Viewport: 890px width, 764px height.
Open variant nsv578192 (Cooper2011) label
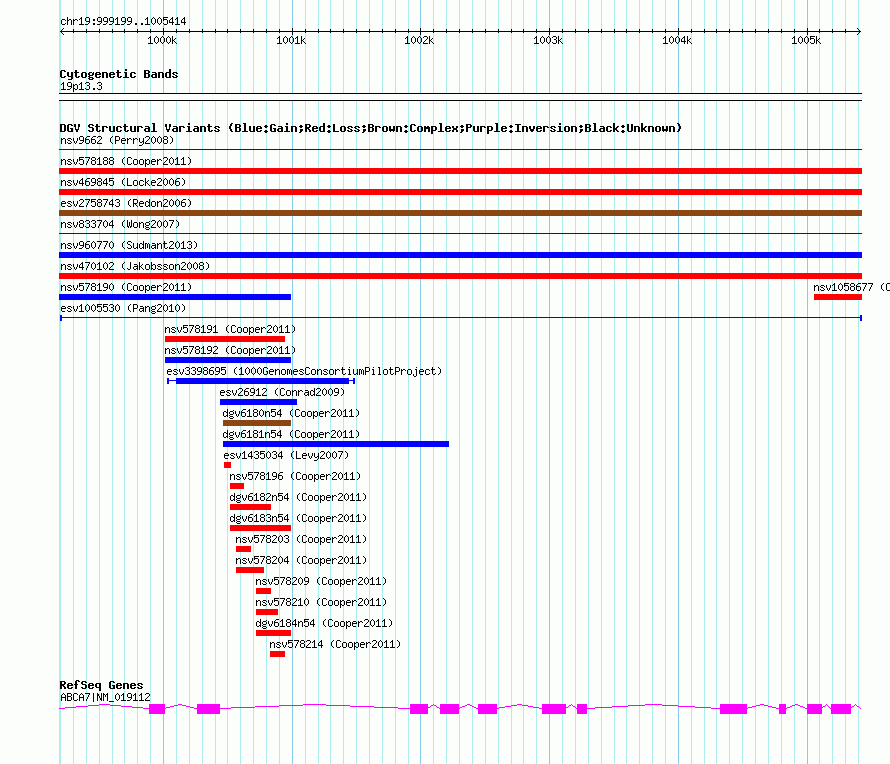(230, 350)
